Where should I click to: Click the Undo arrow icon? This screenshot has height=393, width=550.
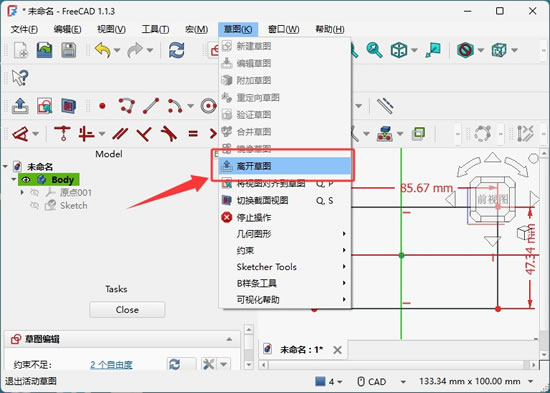(x=102, y=50)
